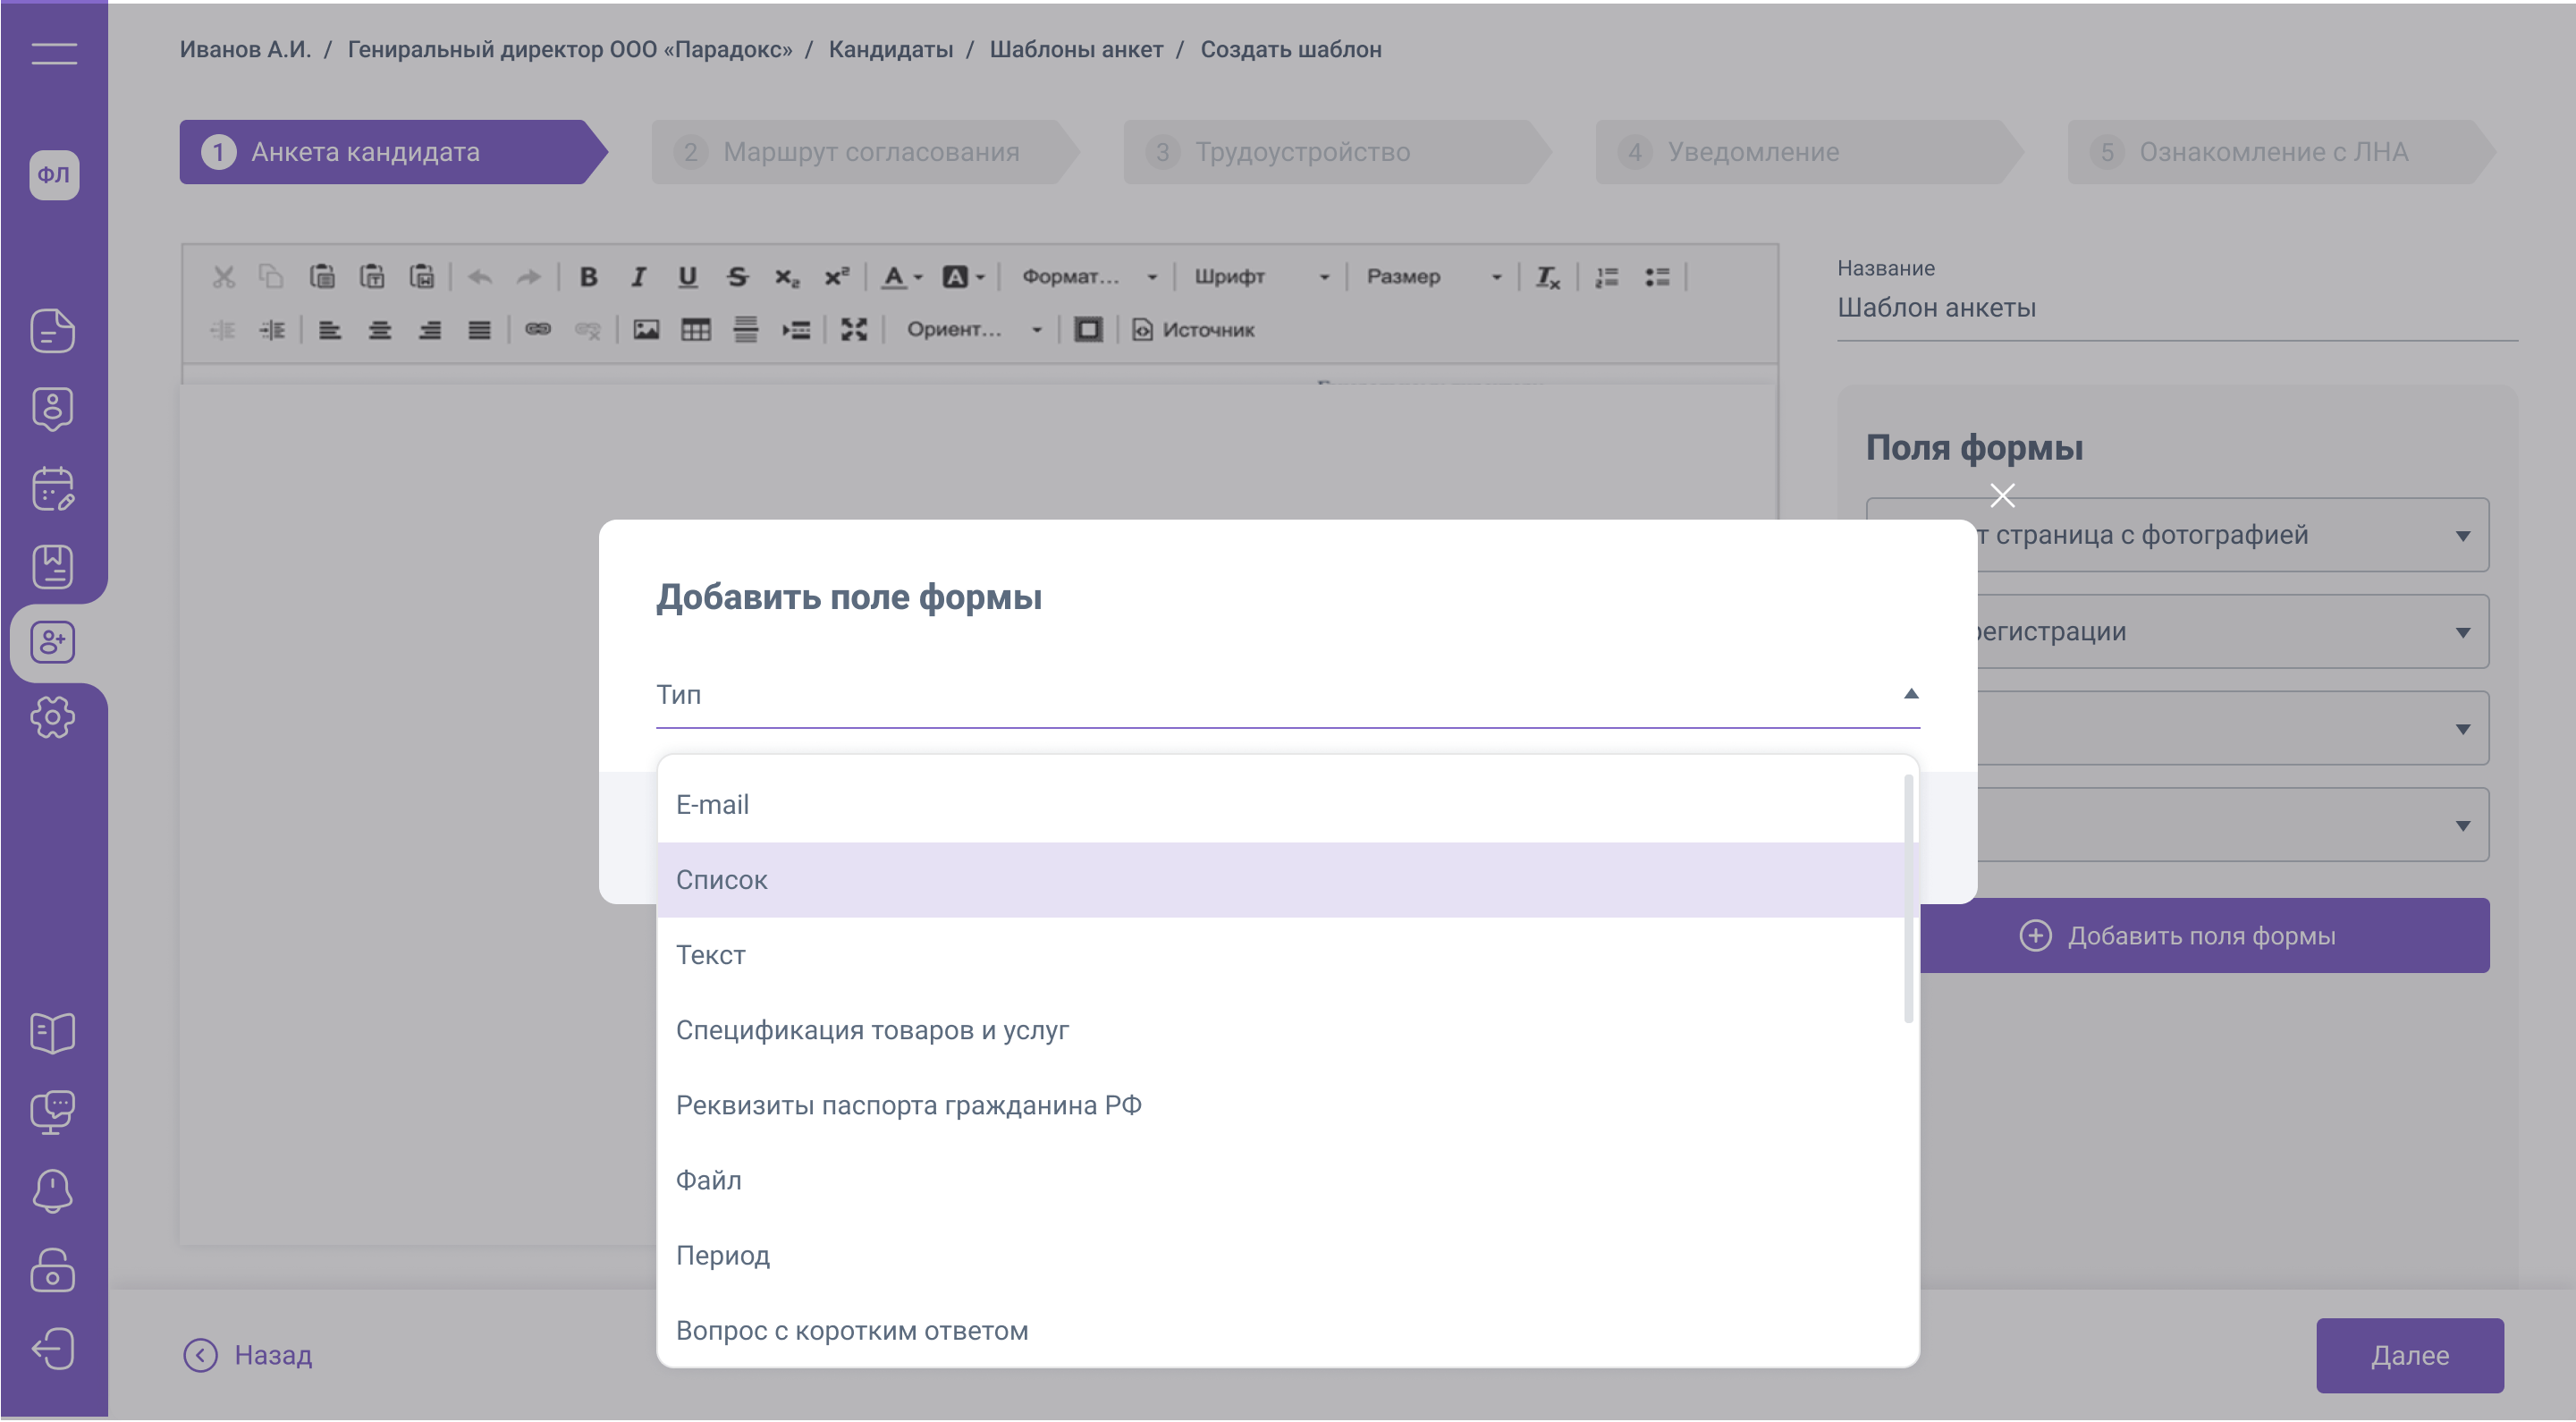Toggle Italic text formatting

click(x=638, y=277)
